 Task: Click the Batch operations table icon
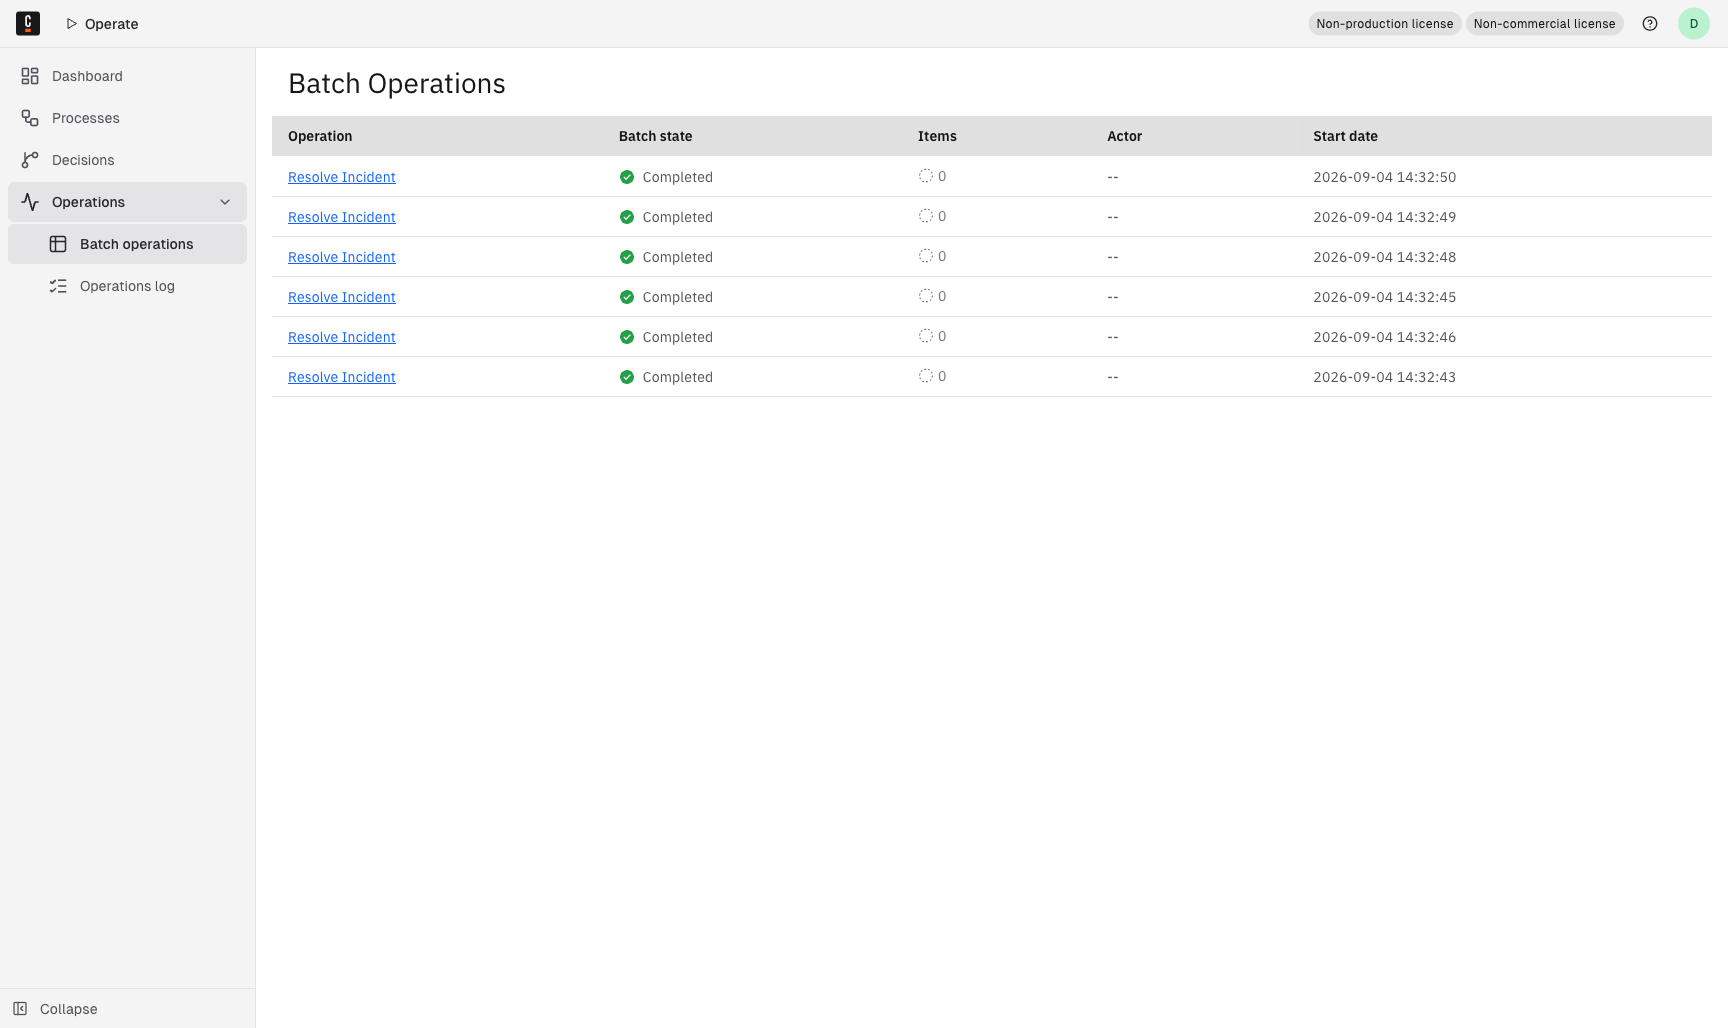click(58, 244)
